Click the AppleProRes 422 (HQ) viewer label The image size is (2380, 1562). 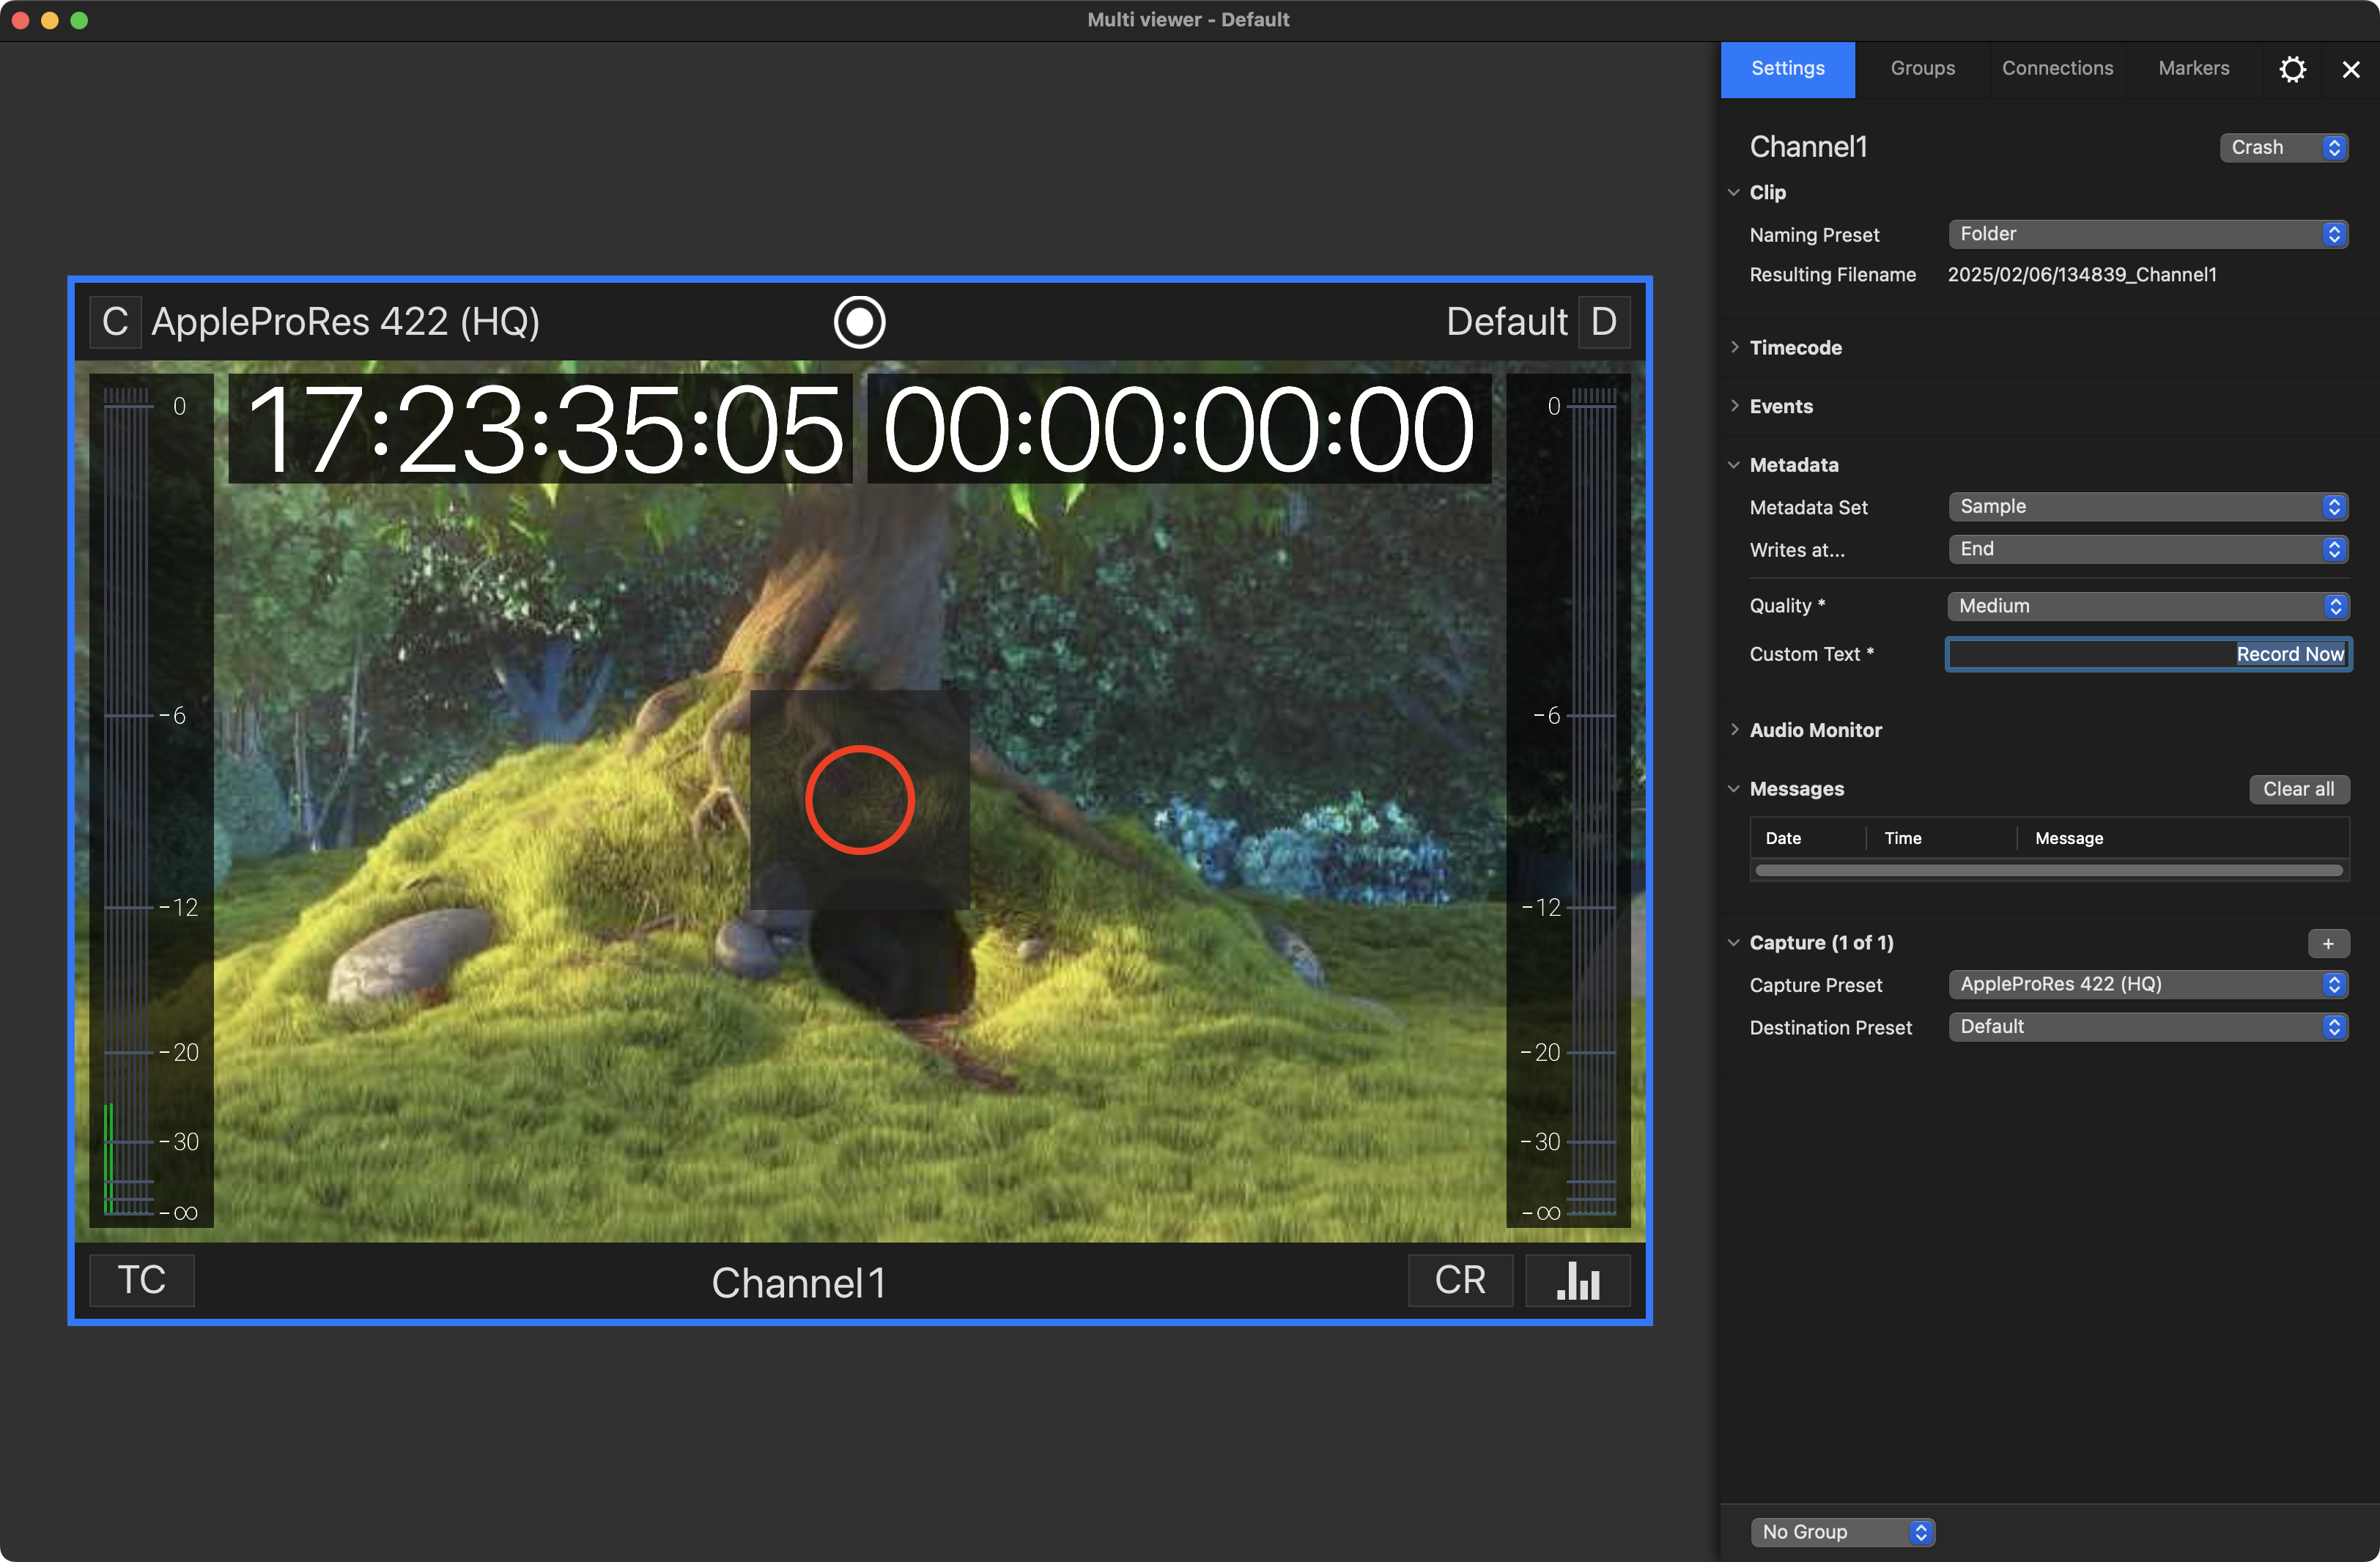pos(346,322)
